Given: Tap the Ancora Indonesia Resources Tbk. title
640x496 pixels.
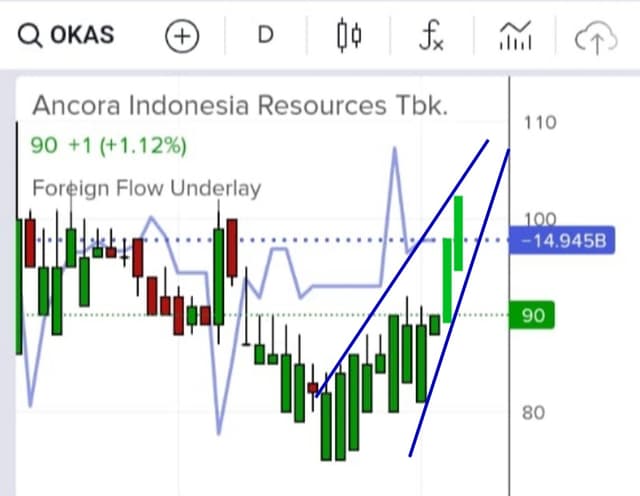Looking at the screenshot, I should [240, 105].
